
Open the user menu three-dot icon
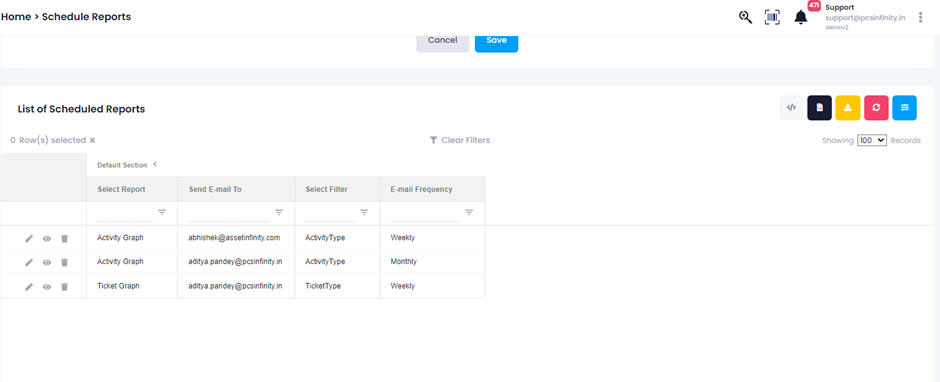click(921, 17)
